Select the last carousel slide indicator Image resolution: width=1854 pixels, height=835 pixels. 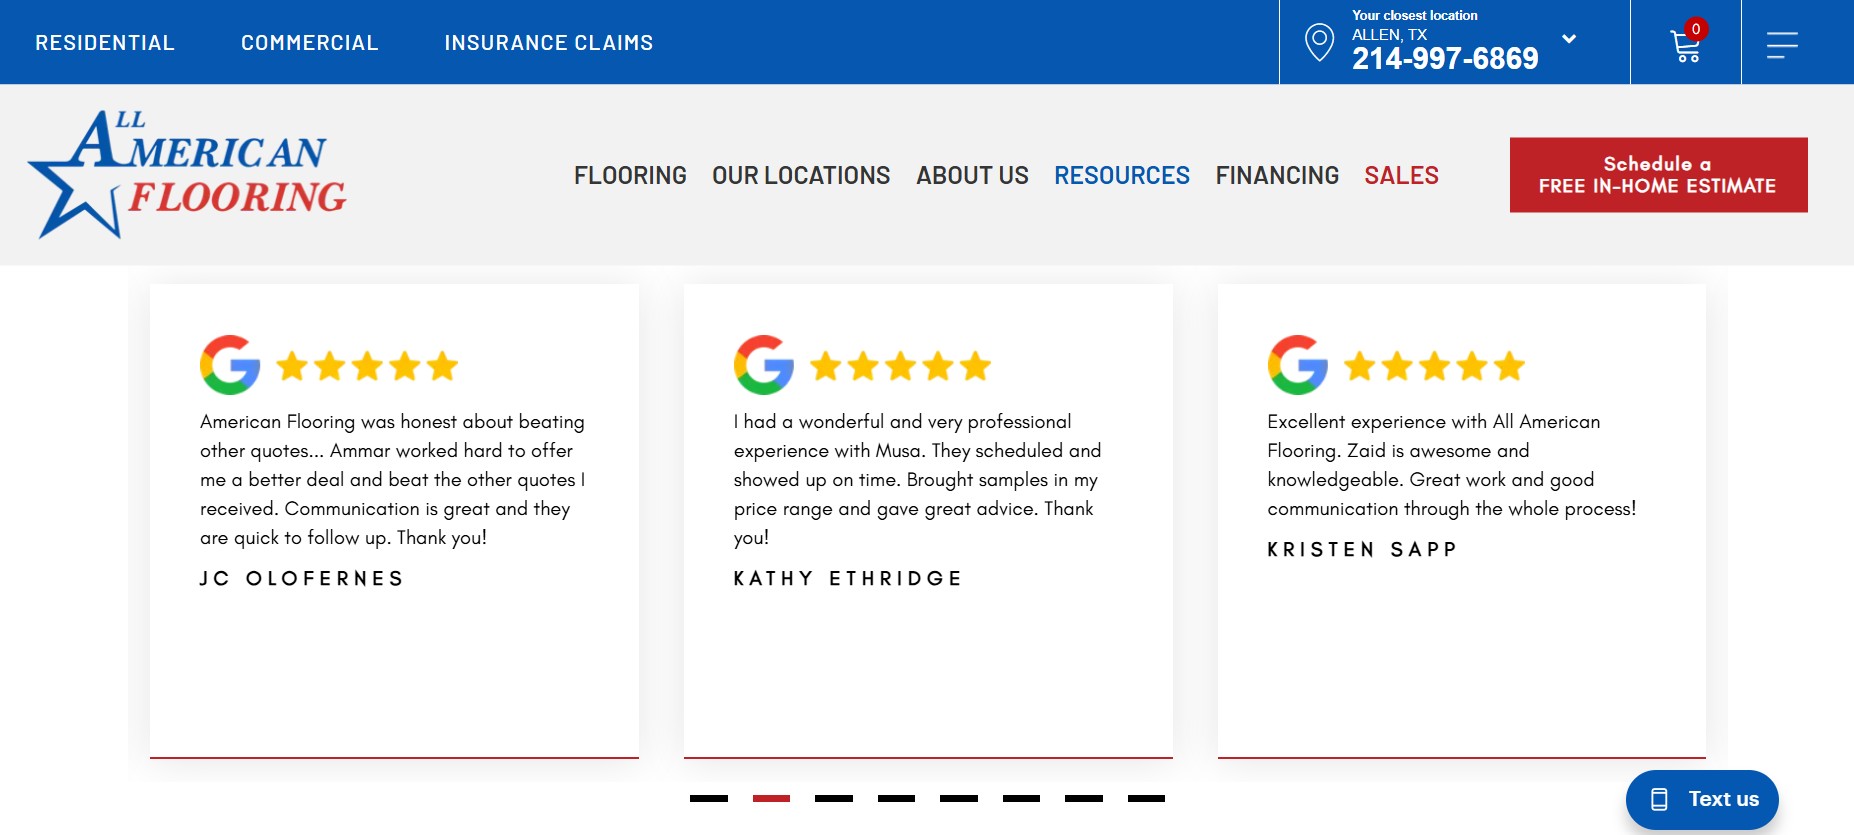pos(1146,798)
